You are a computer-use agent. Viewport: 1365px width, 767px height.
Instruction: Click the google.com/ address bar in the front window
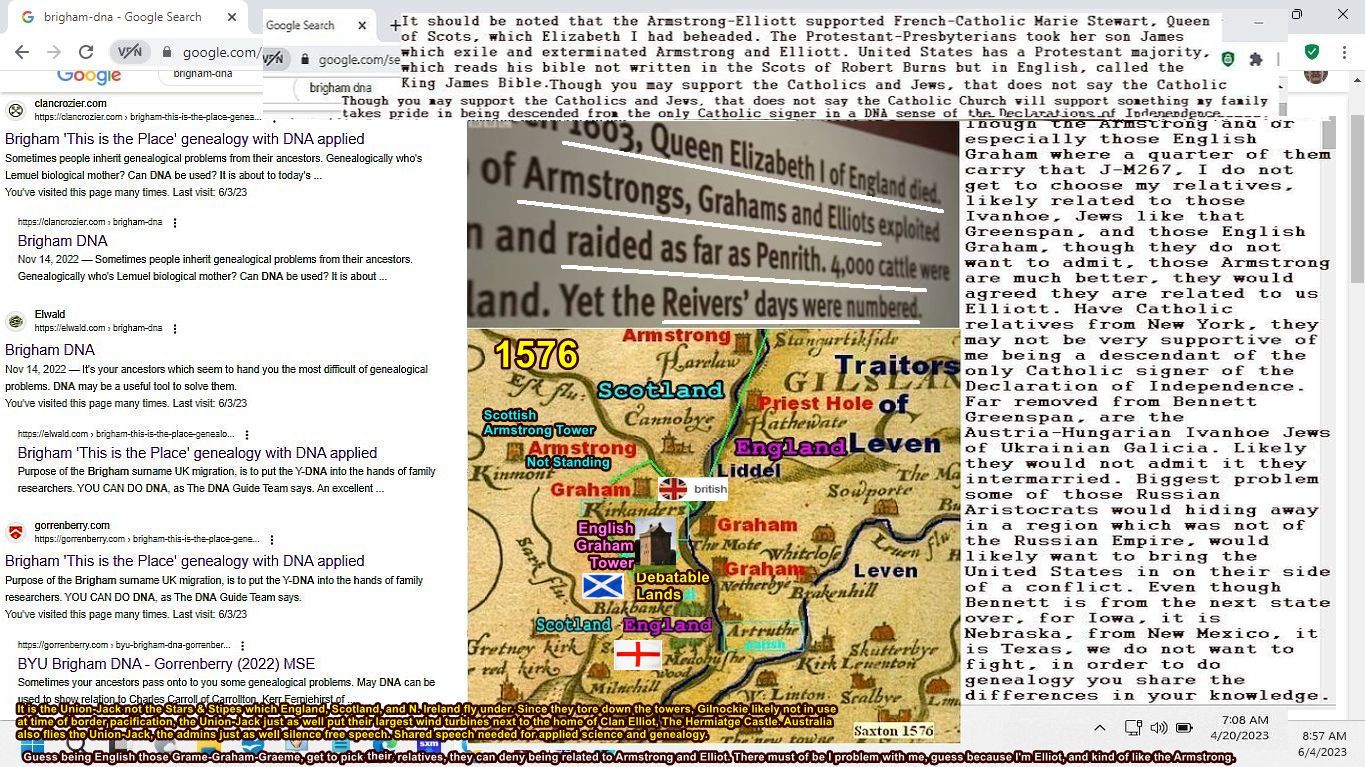pos(222,52)
